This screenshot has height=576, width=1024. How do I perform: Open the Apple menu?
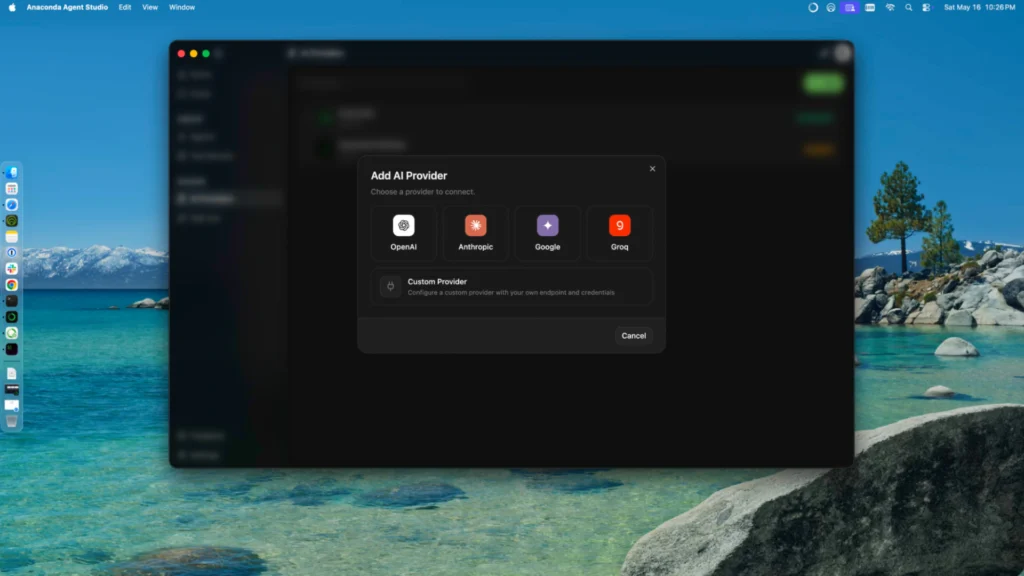12,7
